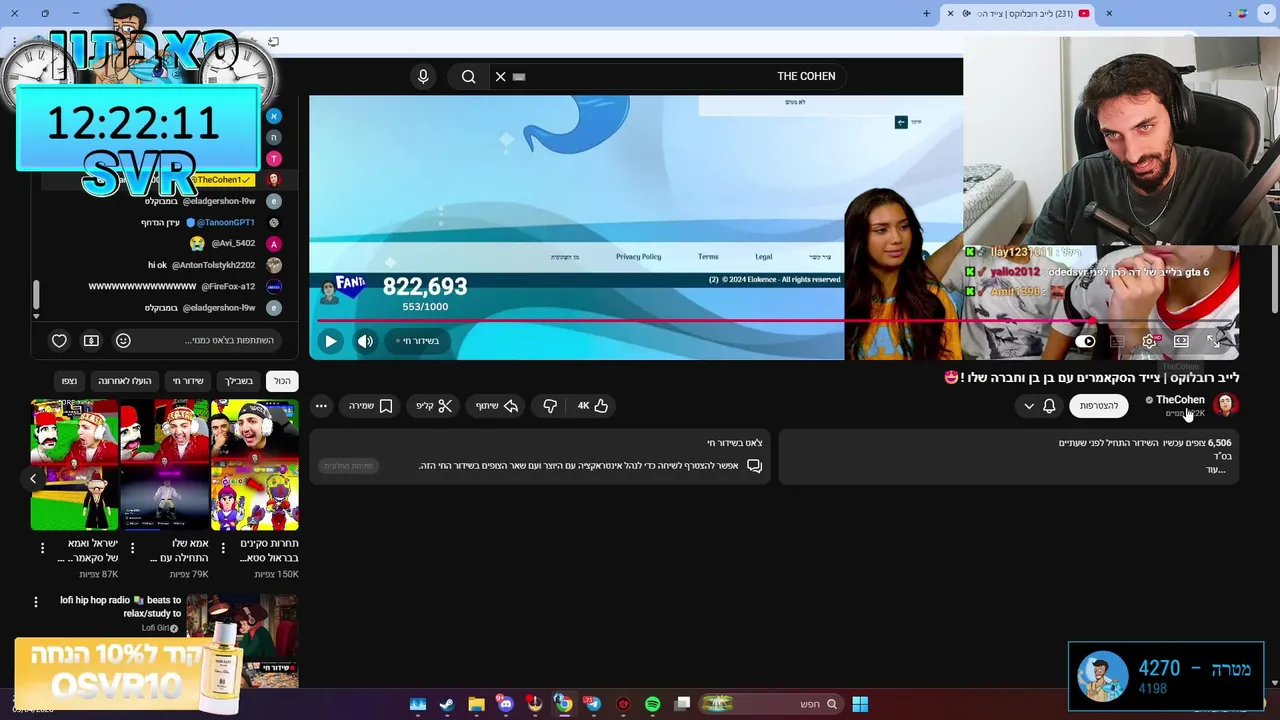Viewport: 1280px width, 720px height.
Task: Click the Super Chat dollar icon
Action: [91, 341]
